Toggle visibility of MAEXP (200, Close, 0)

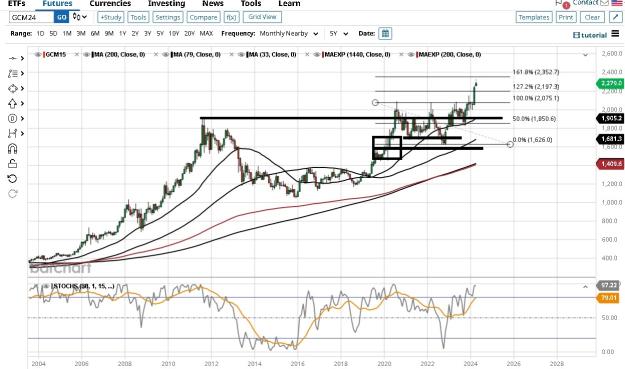[411, 55]
